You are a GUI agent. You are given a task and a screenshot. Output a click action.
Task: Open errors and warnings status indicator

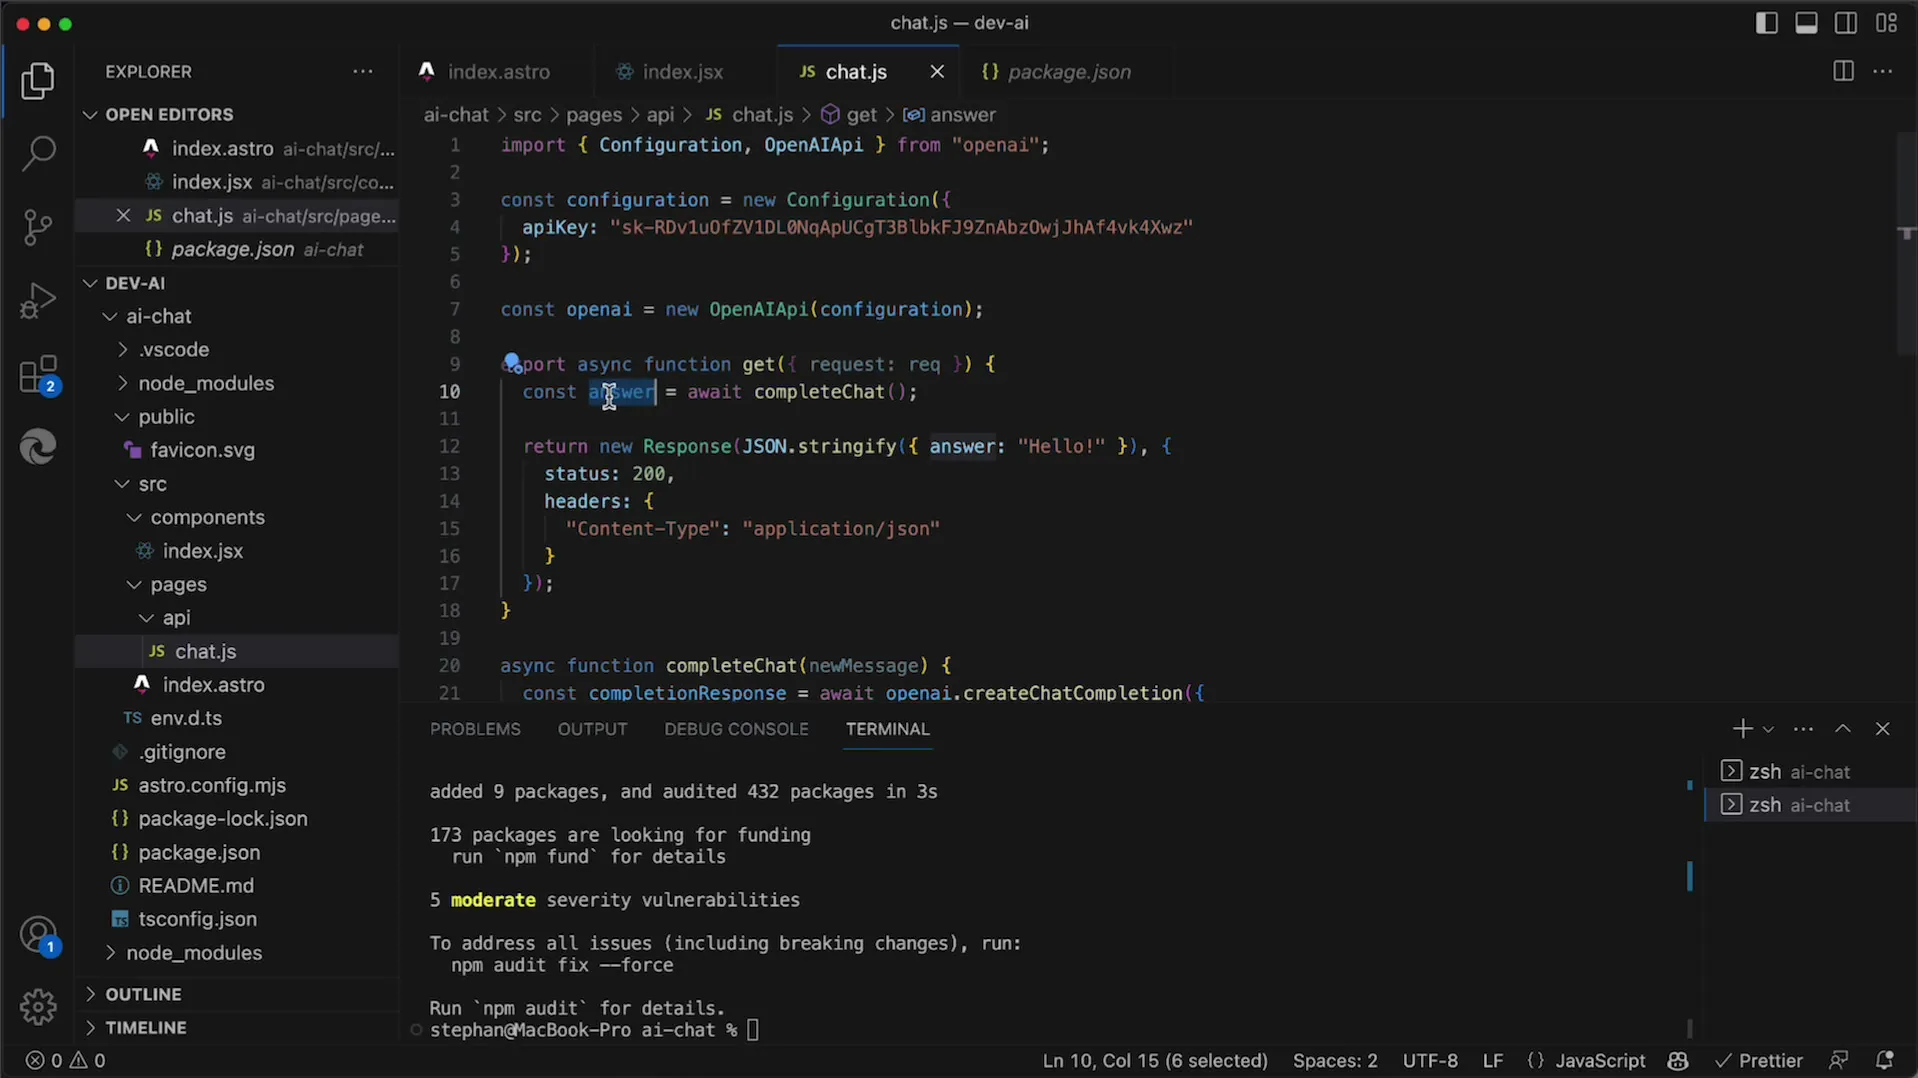[x=65, y=1061]
